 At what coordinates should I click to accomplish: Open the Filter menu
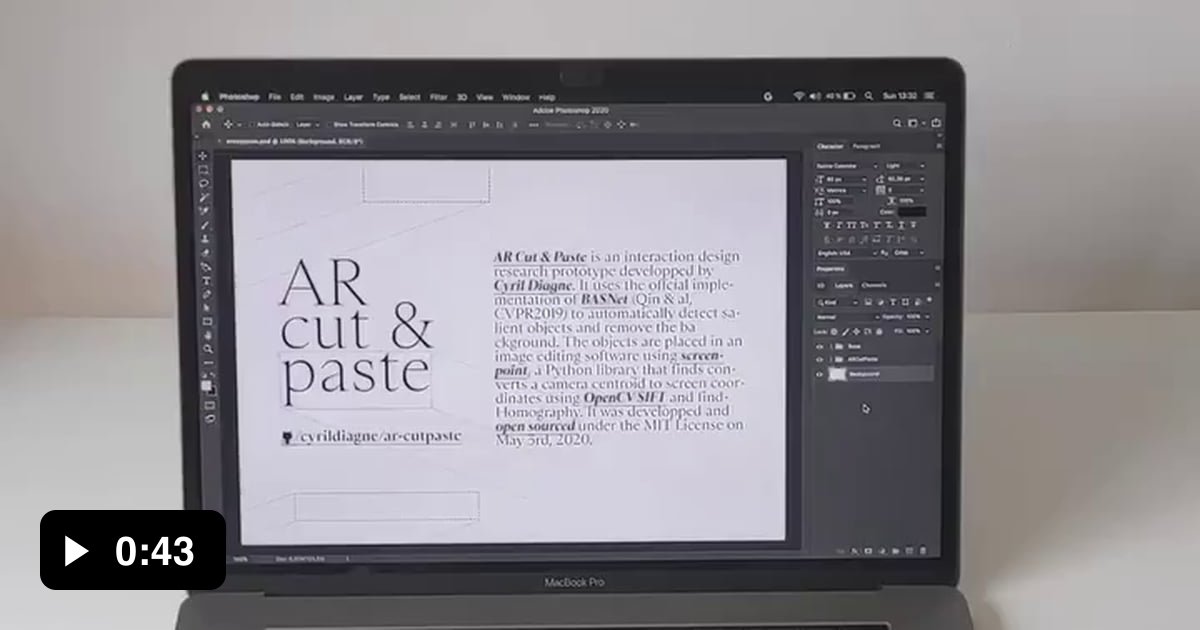(438, 97)
